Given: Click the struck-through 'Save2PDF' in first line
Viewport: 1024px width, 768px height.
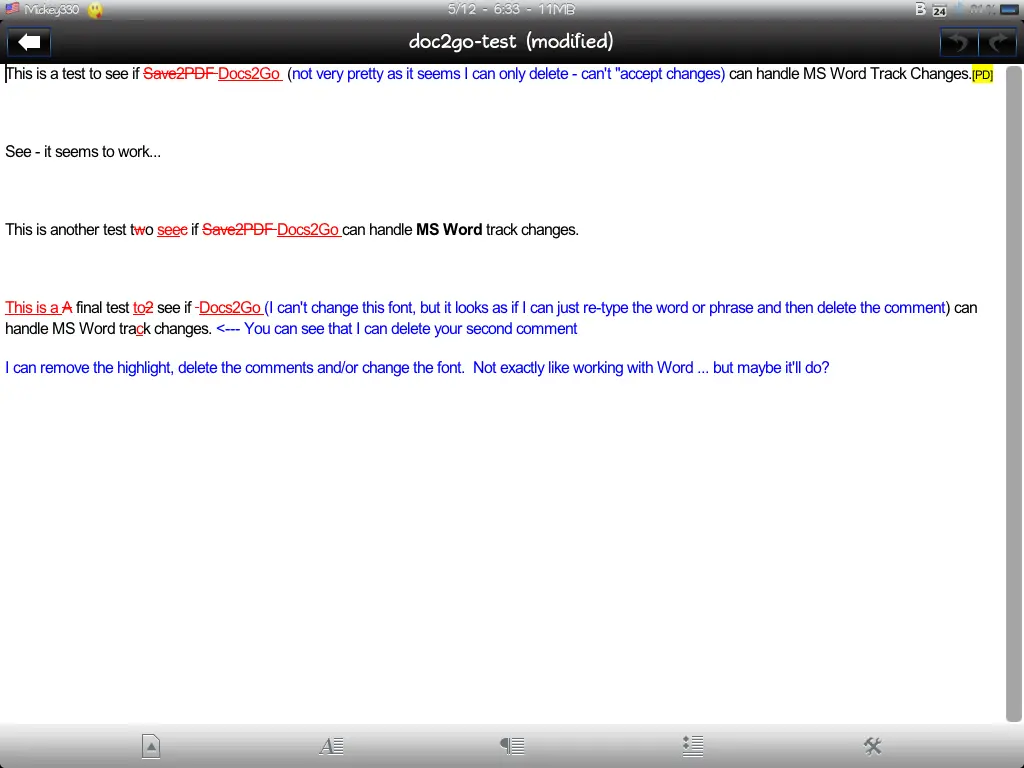Looking at the screenshot, I should pyautogui.click(x=179, y=74).
